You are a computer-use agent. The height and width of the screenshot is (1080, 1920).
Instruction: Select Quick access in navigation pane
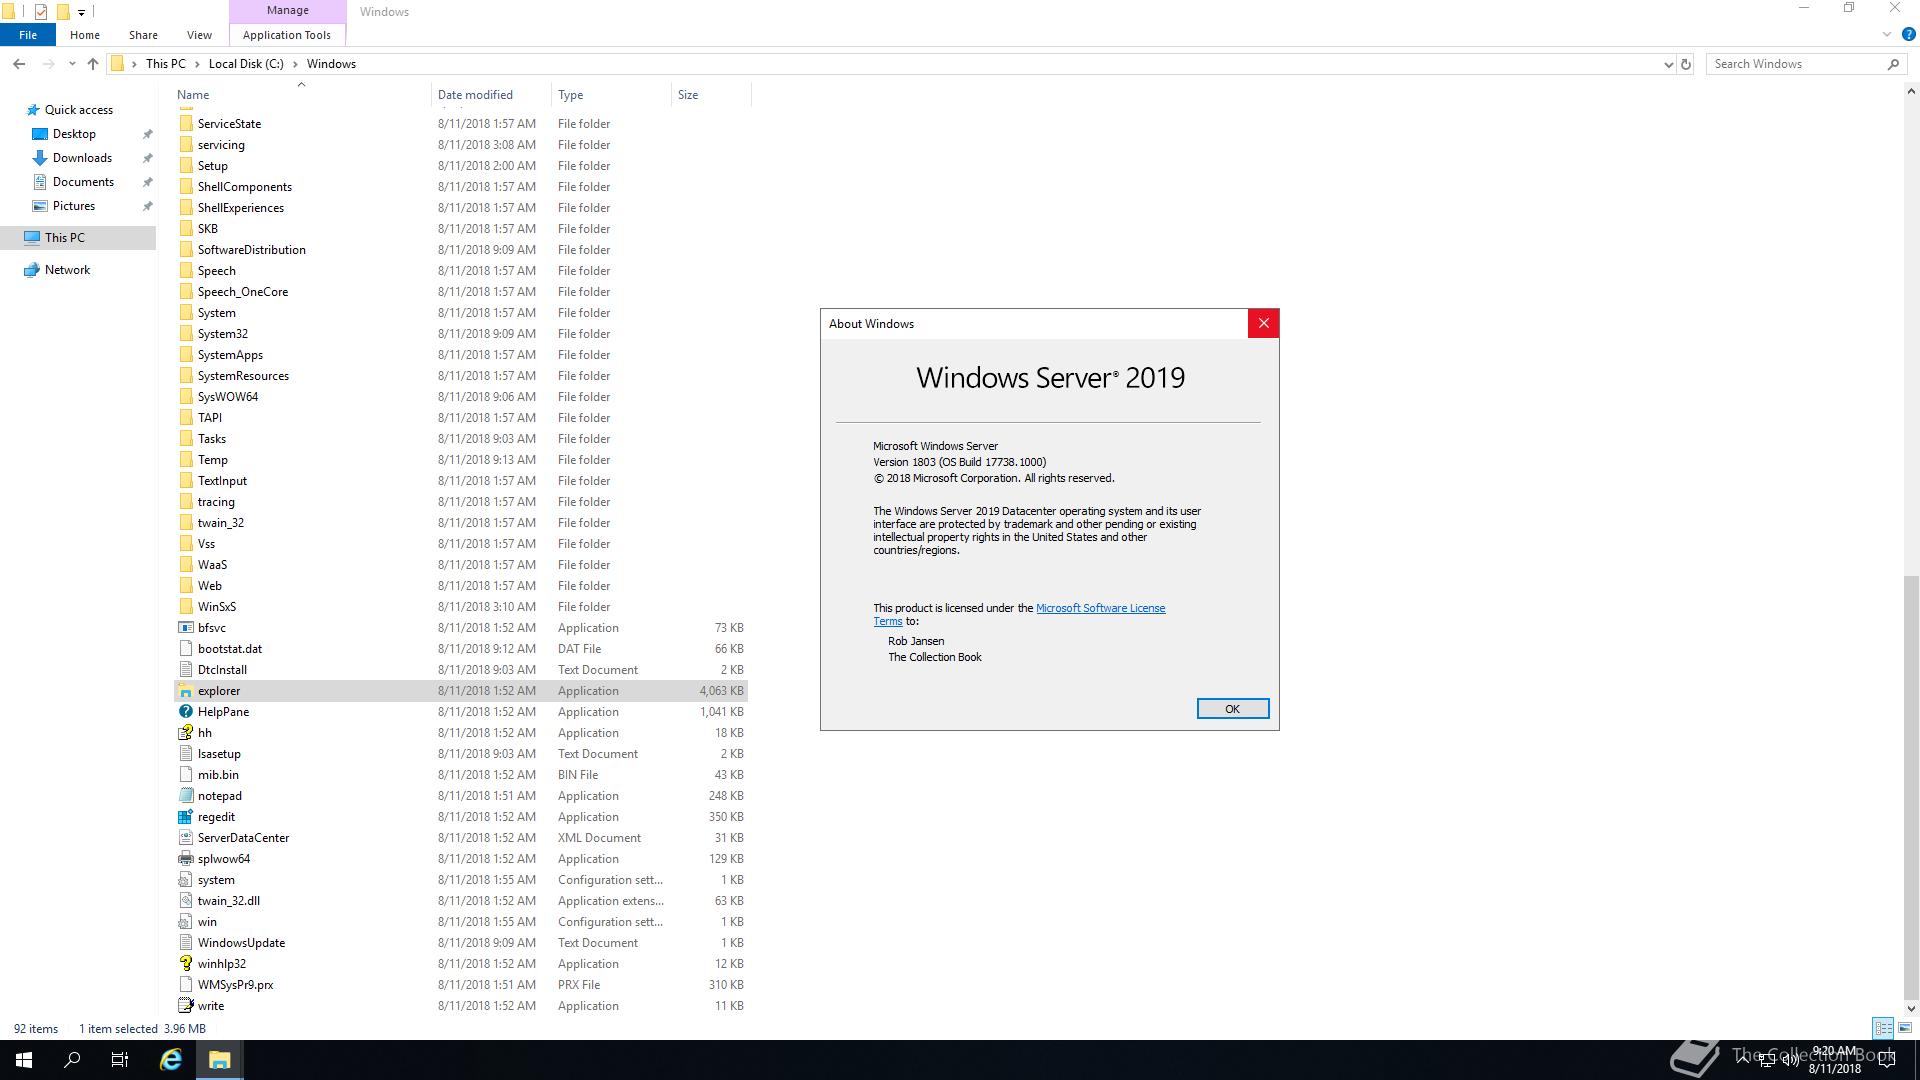(x=79, y=110)
